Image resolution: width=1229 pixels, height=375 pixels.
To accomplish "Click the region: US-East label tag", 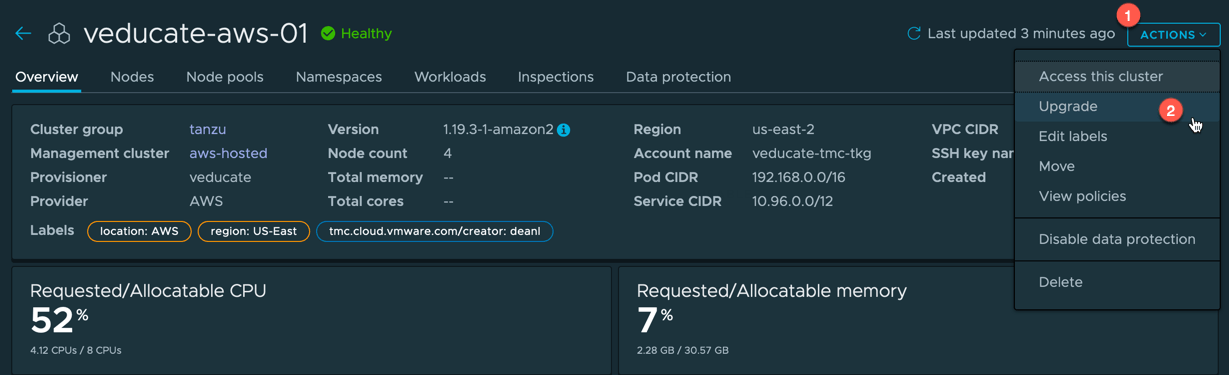I will [254, 231].
